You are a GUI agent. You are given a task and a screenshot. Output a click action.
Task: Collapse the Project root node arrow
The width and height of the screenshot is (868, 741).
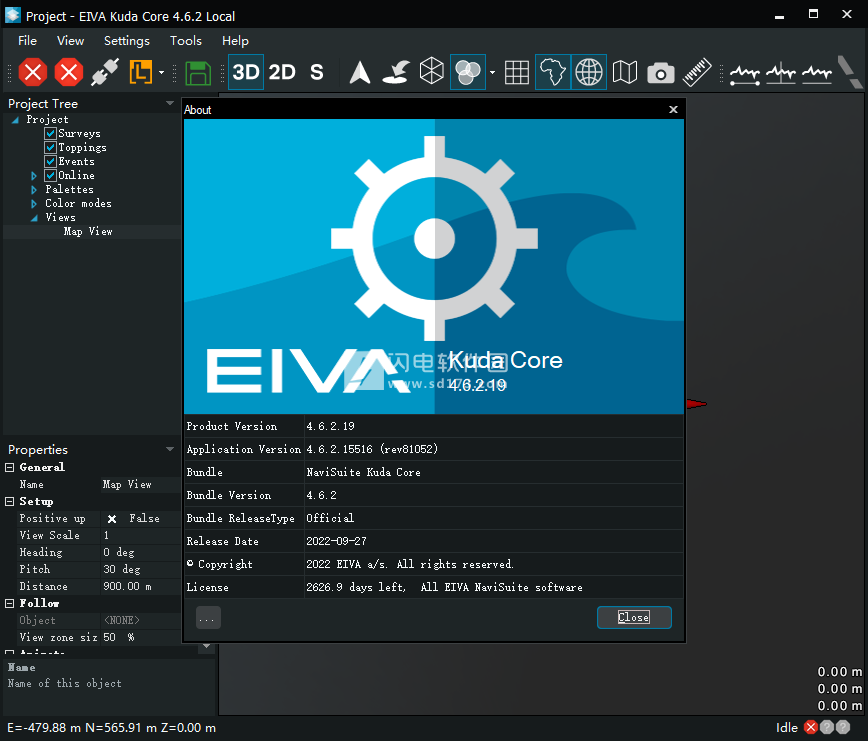click(16, 120)
